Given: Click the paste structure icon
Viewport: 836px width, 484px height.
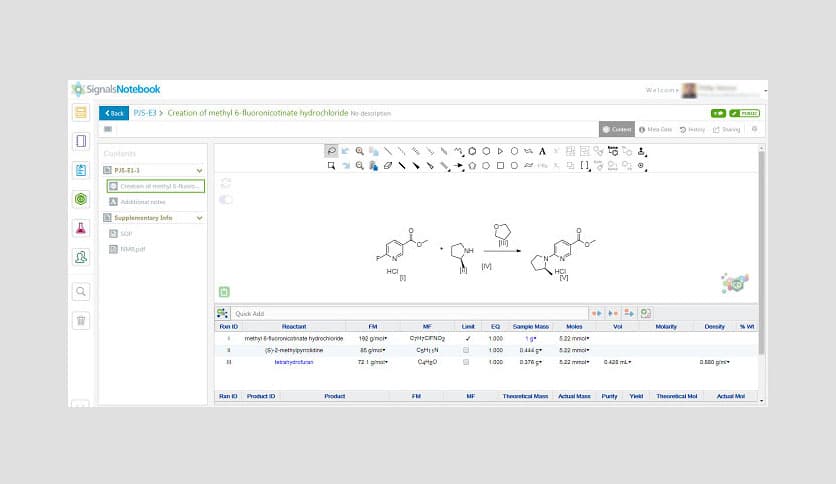Looking at the screenshot, I should [x=373, y=166].
